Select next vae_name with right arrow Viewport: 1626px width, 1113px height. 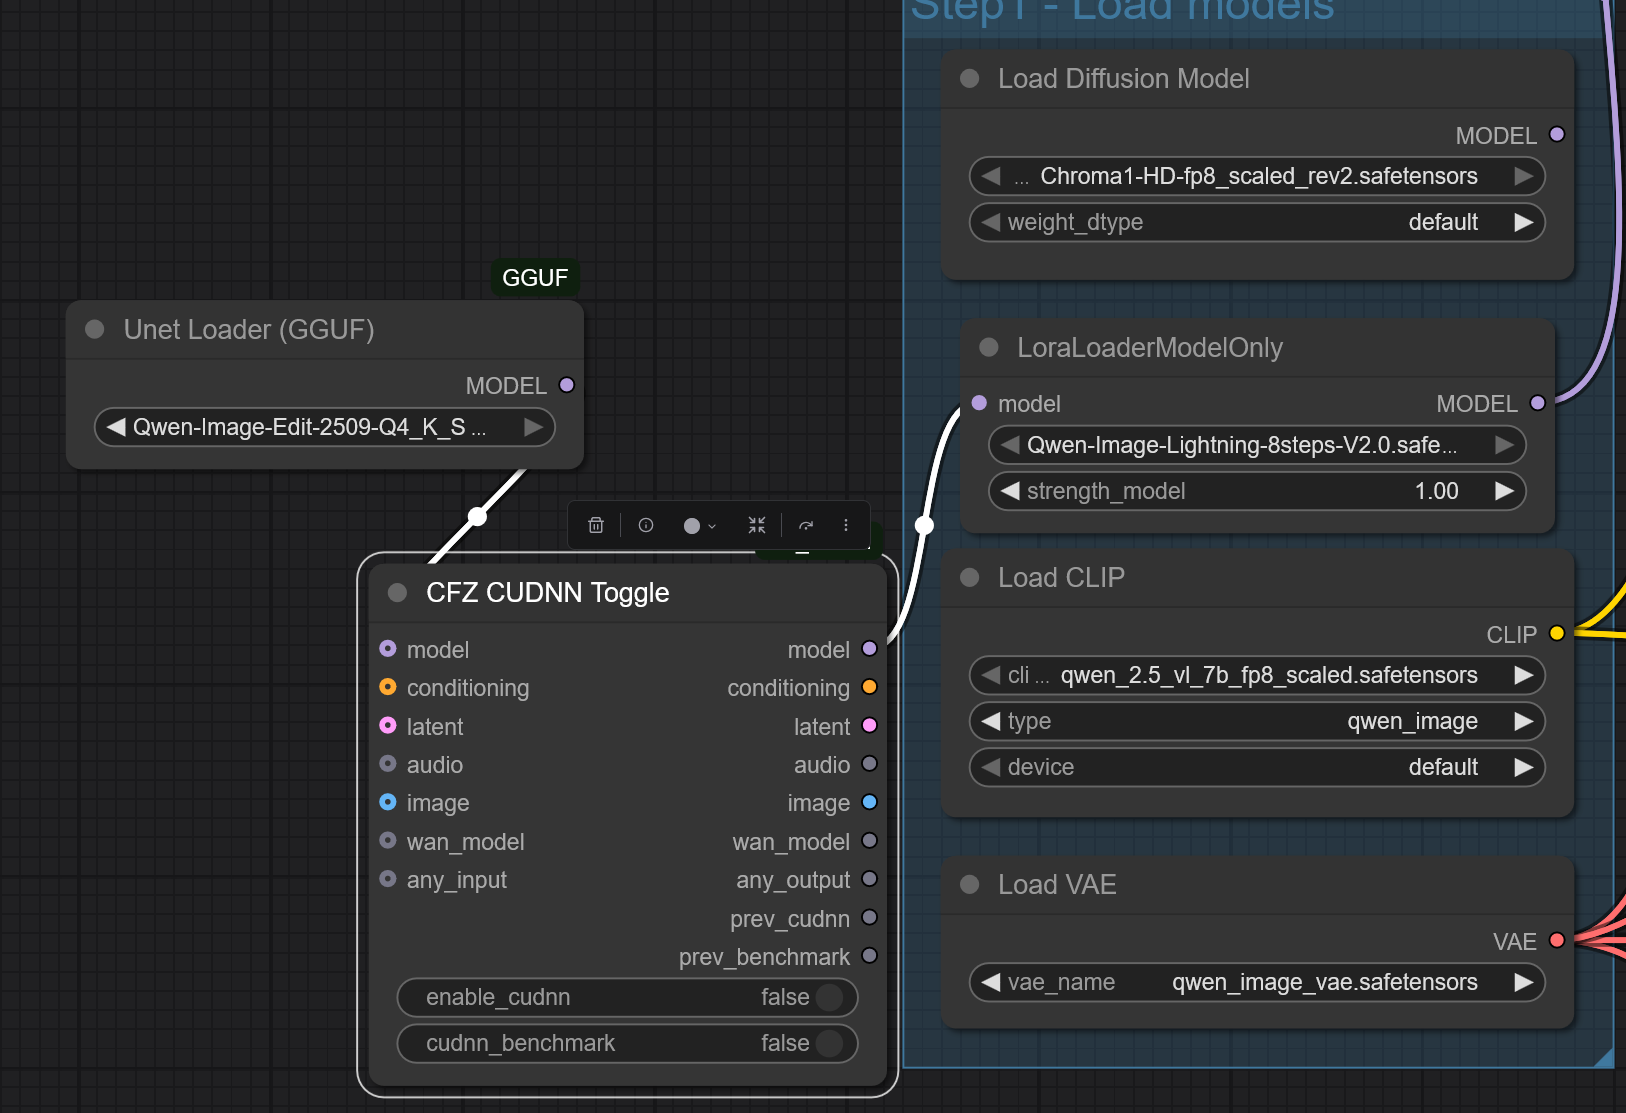tap(1523, 982)
